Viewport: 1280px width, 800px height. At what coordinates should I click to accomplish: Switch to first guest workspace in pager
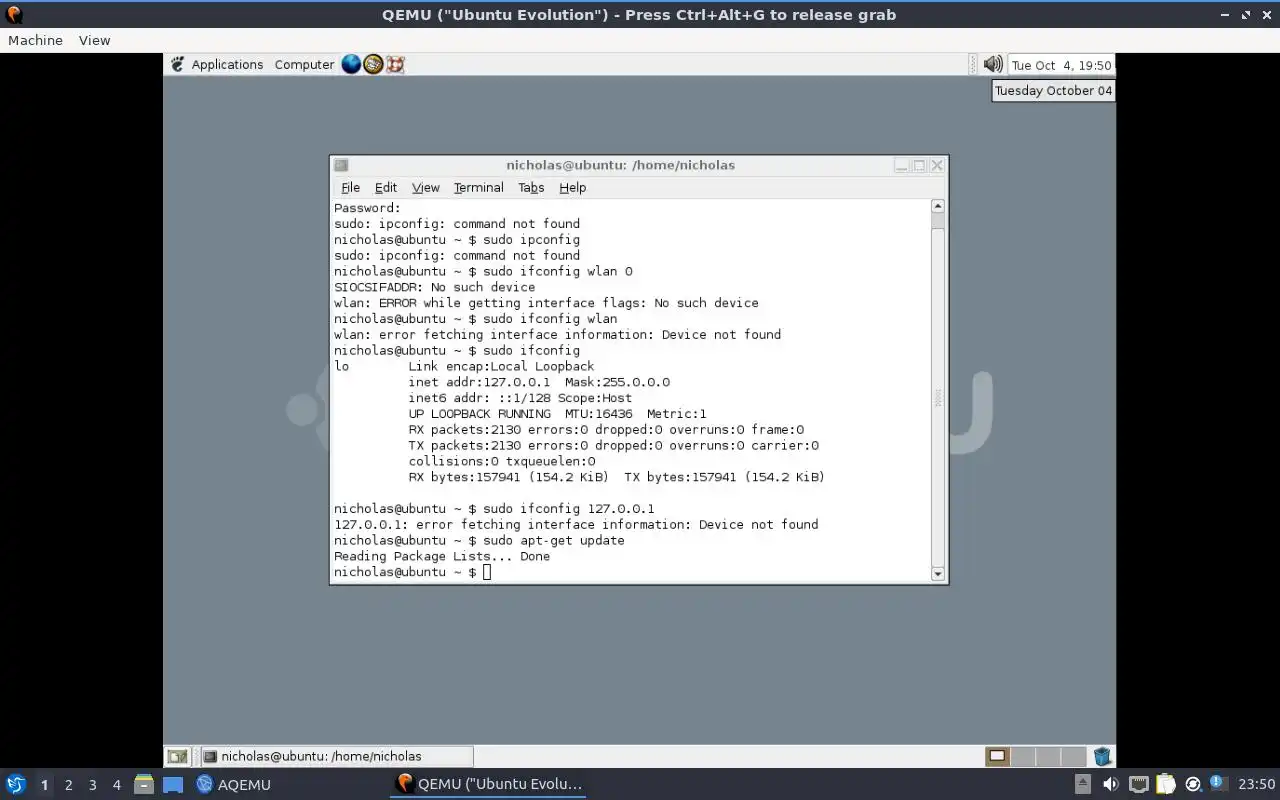997,756
